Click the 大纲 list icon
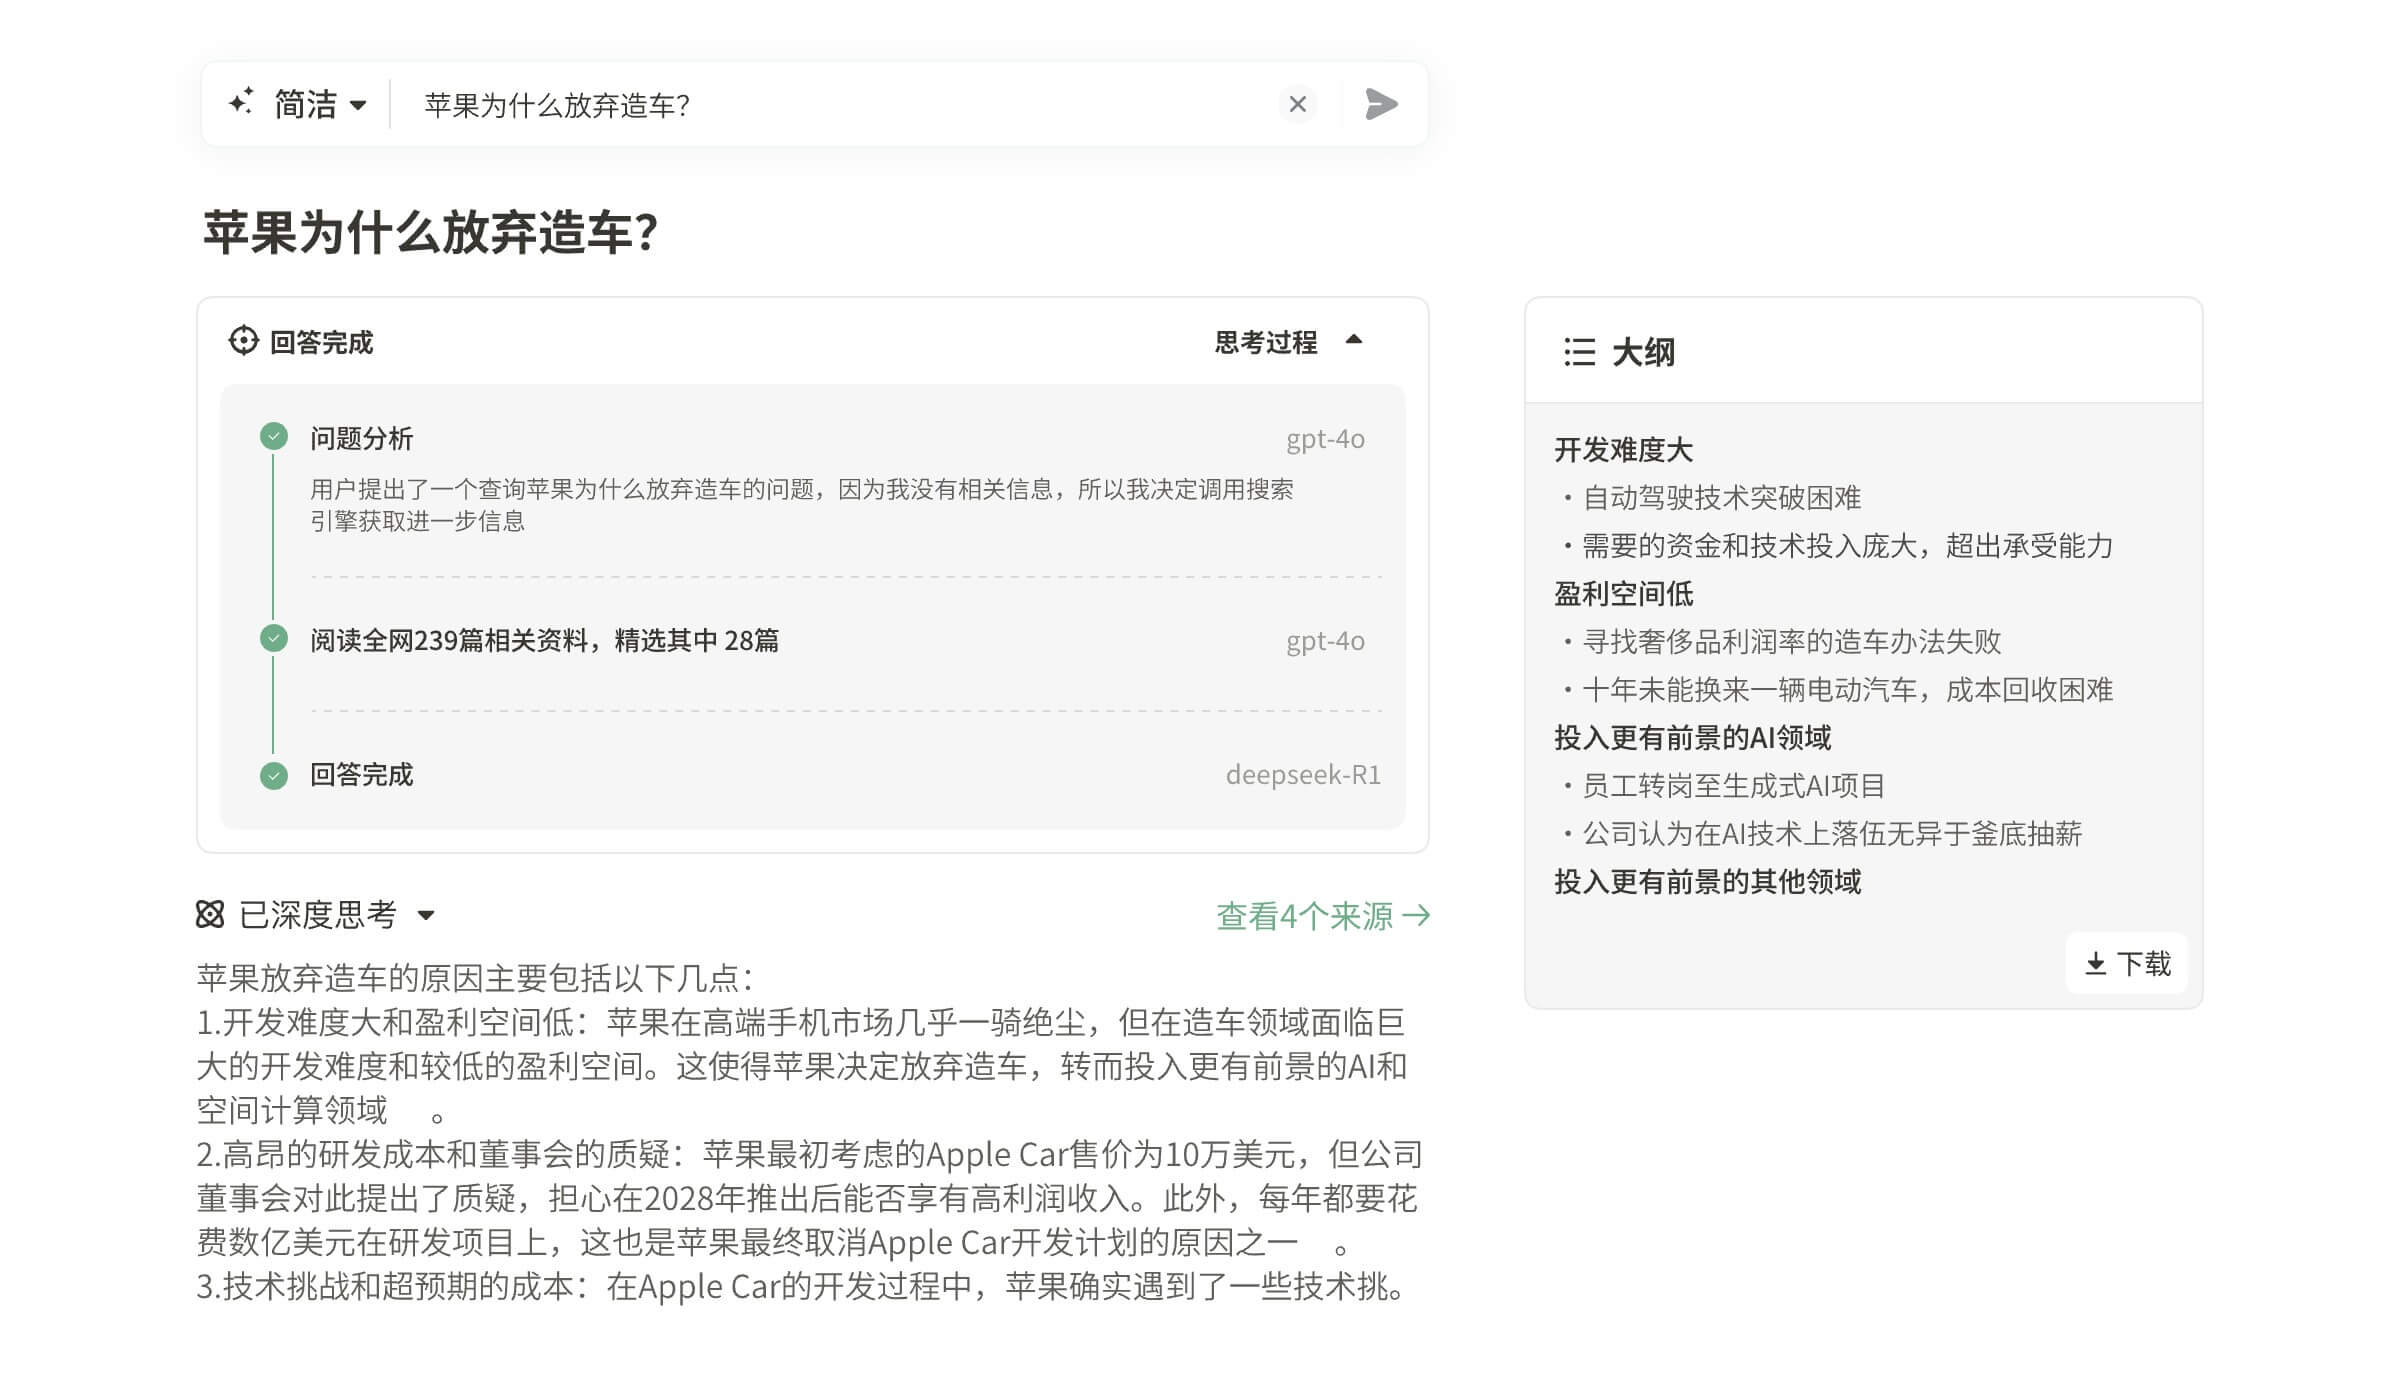The height and width of the screenshot is (1380, 2400). point(1579,352)
